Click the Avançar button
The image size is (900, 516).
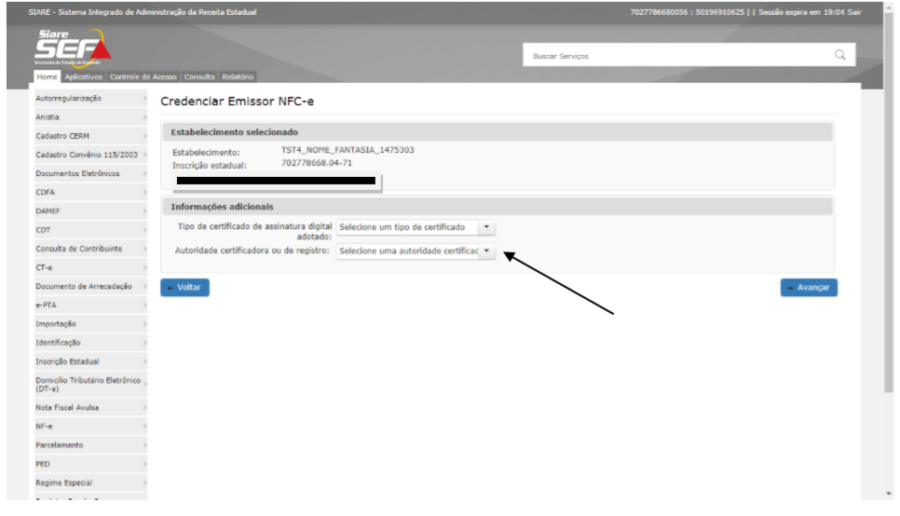(809, 288)
